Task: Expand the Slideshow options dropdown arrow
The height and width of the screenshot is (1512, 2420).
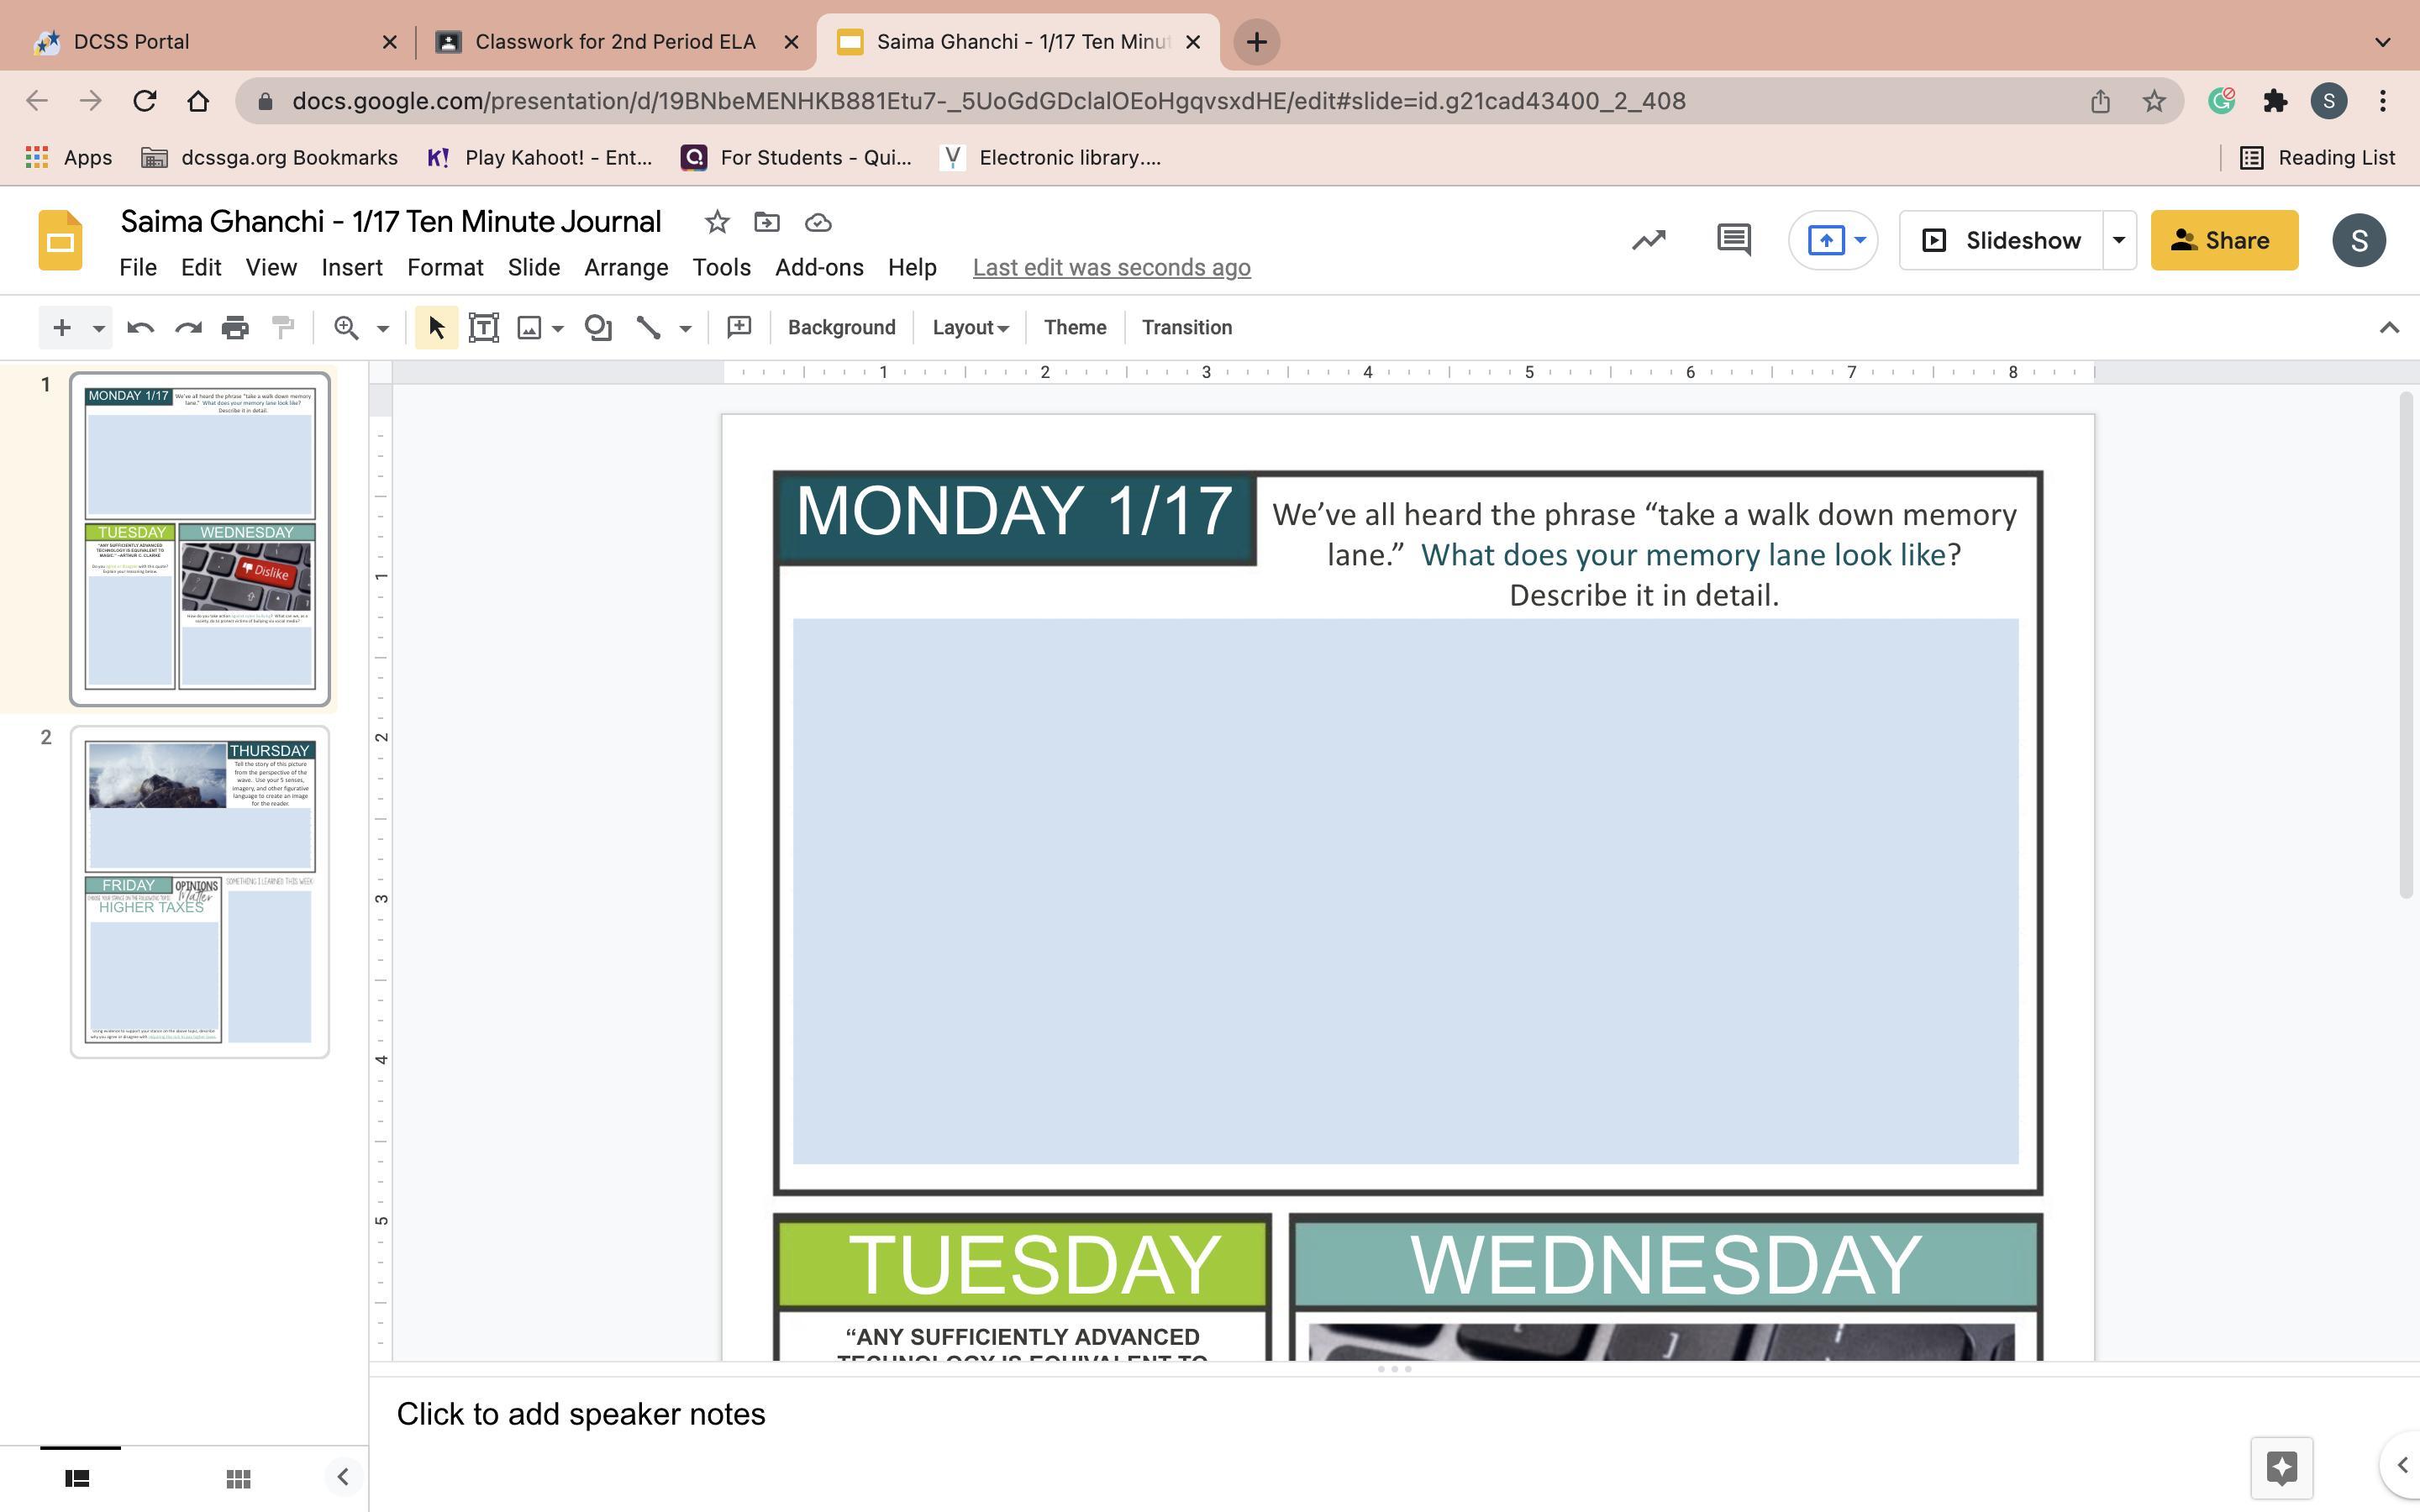Action: pyautogui.click(x=2118, y=240)
